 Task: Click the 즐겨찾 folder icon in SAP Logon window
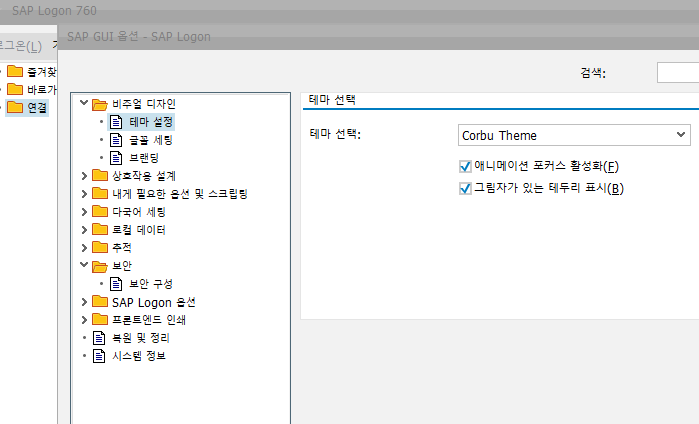click(x=15, y=71)
